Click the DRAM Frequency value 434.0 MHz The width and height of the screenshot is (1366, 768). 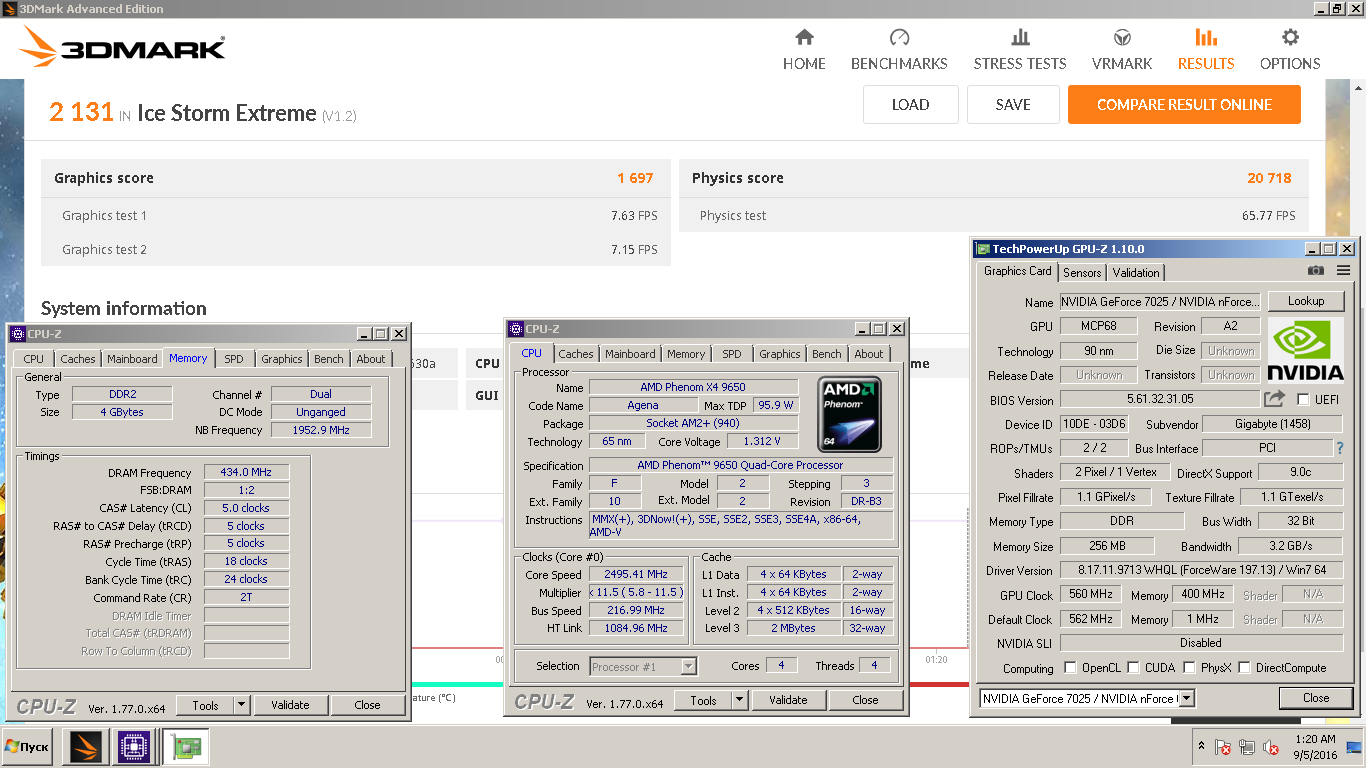click(246, 472)
